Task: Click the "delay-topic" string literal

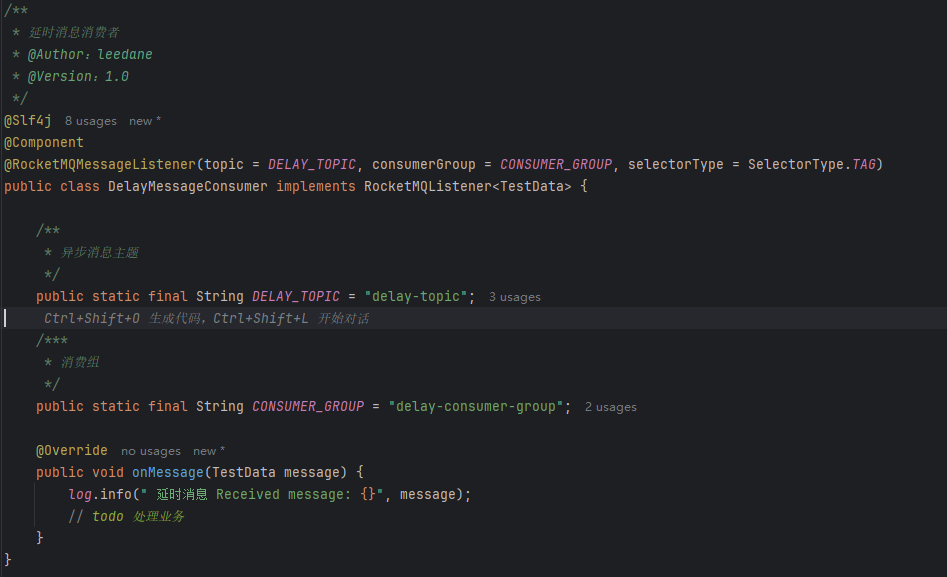Action: click(x=416, y=297)
